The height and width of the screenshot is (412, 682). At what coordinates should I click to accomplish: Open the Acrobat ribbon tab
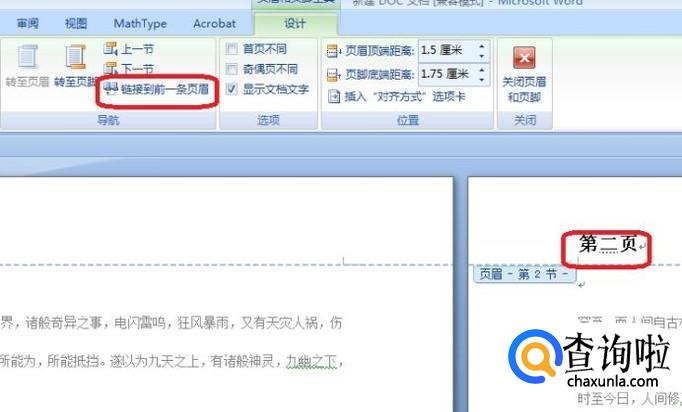(214, 23)
